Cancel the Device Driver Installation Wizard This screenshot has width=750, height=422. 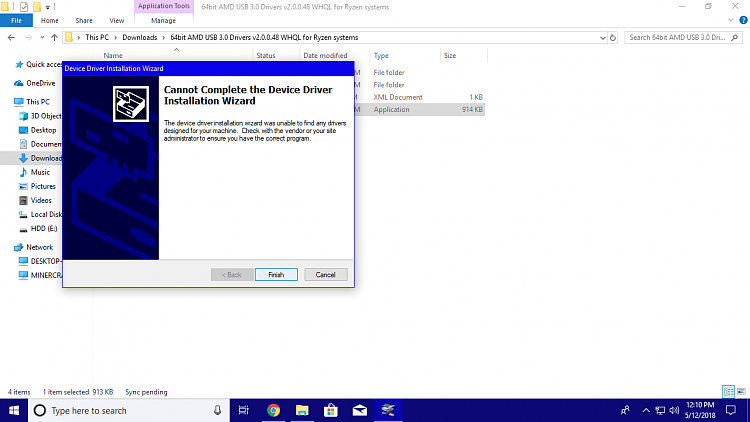pos(325,275)
